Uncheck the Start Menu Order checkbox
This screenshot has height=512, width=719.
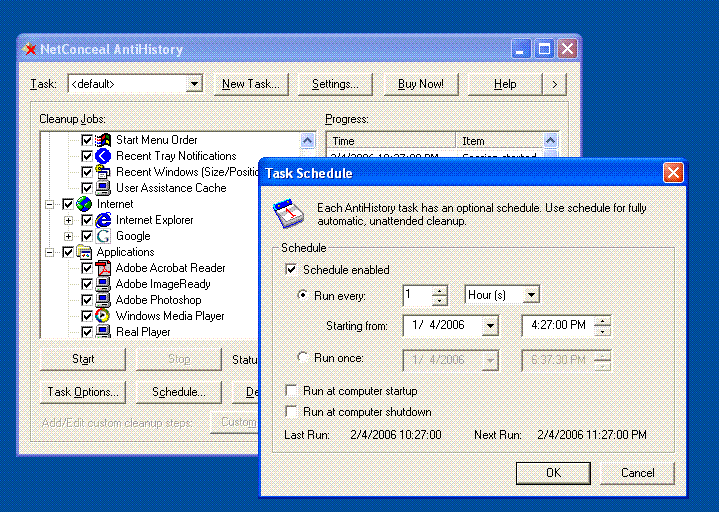[87, 140]
